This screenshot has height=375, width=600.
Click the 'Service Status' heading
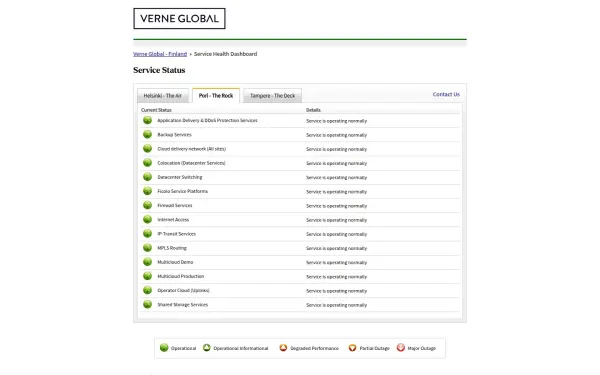[x=159, y=70]
